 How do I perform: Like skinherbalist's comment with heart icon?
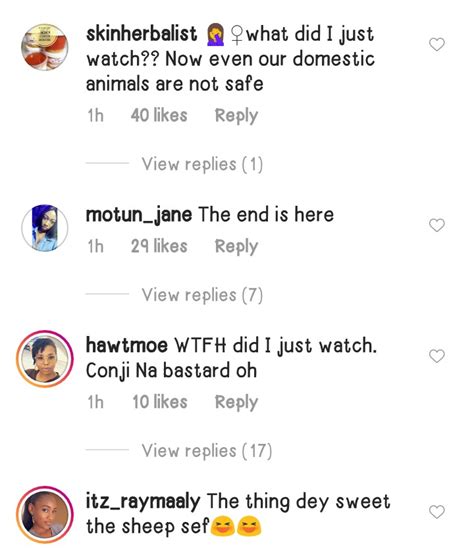(437, 44)
